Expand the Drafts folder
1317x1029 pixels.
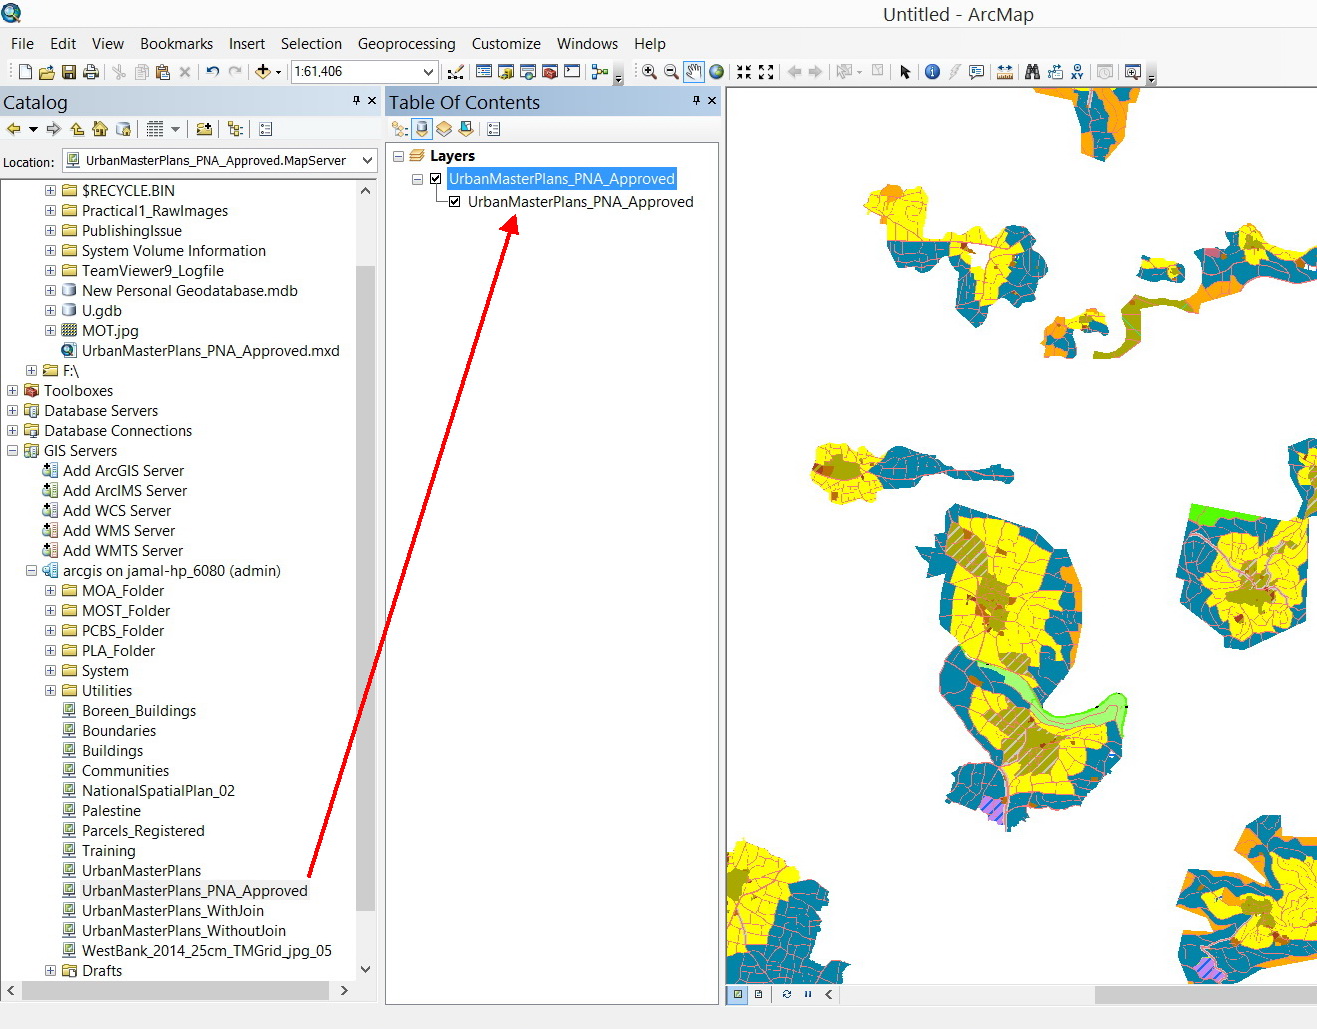click(x=50, y=971)
